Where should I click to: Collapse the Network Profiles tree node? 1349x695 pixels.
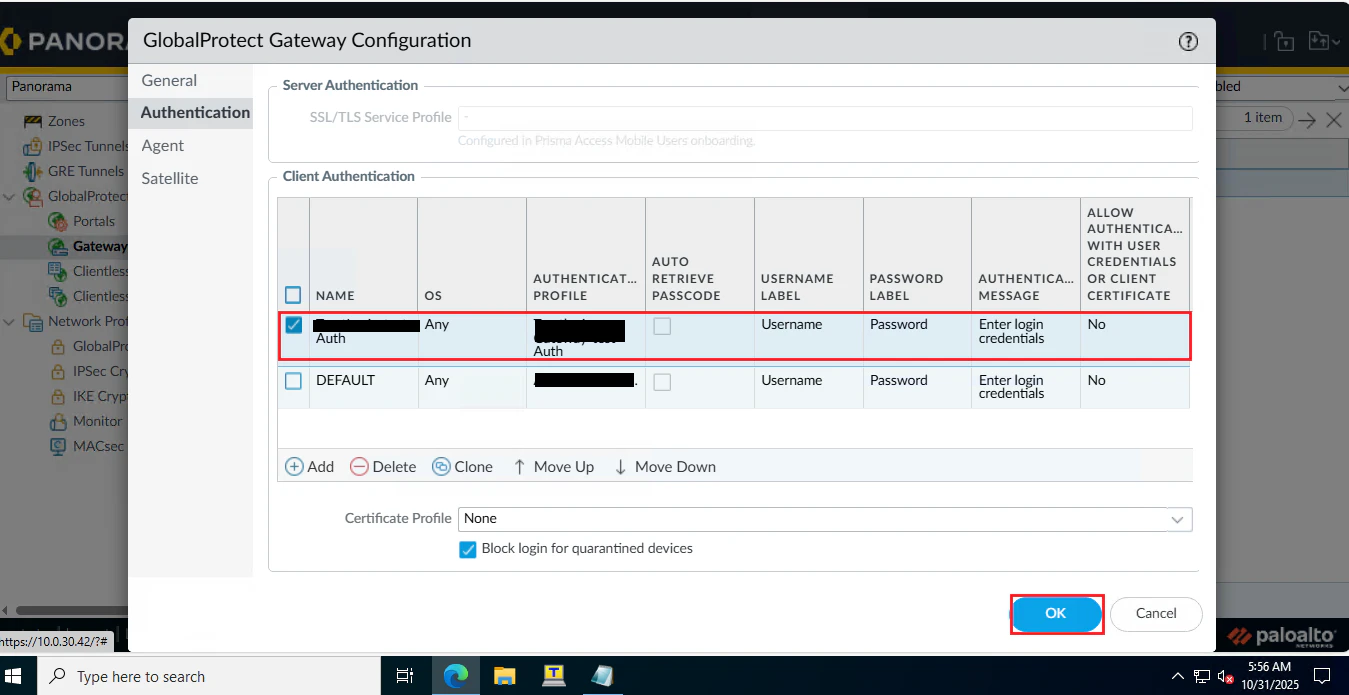tap(9, 321)
